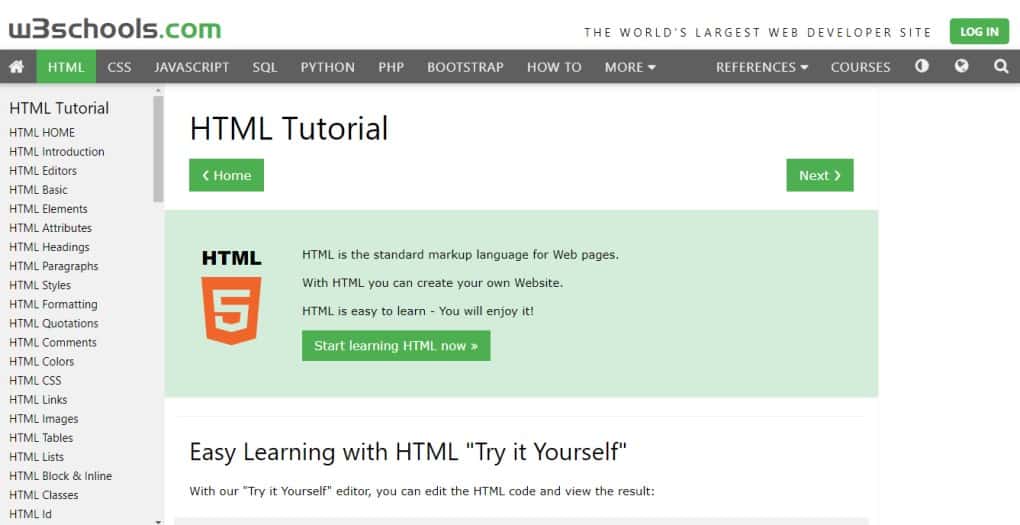Open HTML Lists in sidebar
Viewport: 1020px width, 525px height.
(x=36, y=457)
